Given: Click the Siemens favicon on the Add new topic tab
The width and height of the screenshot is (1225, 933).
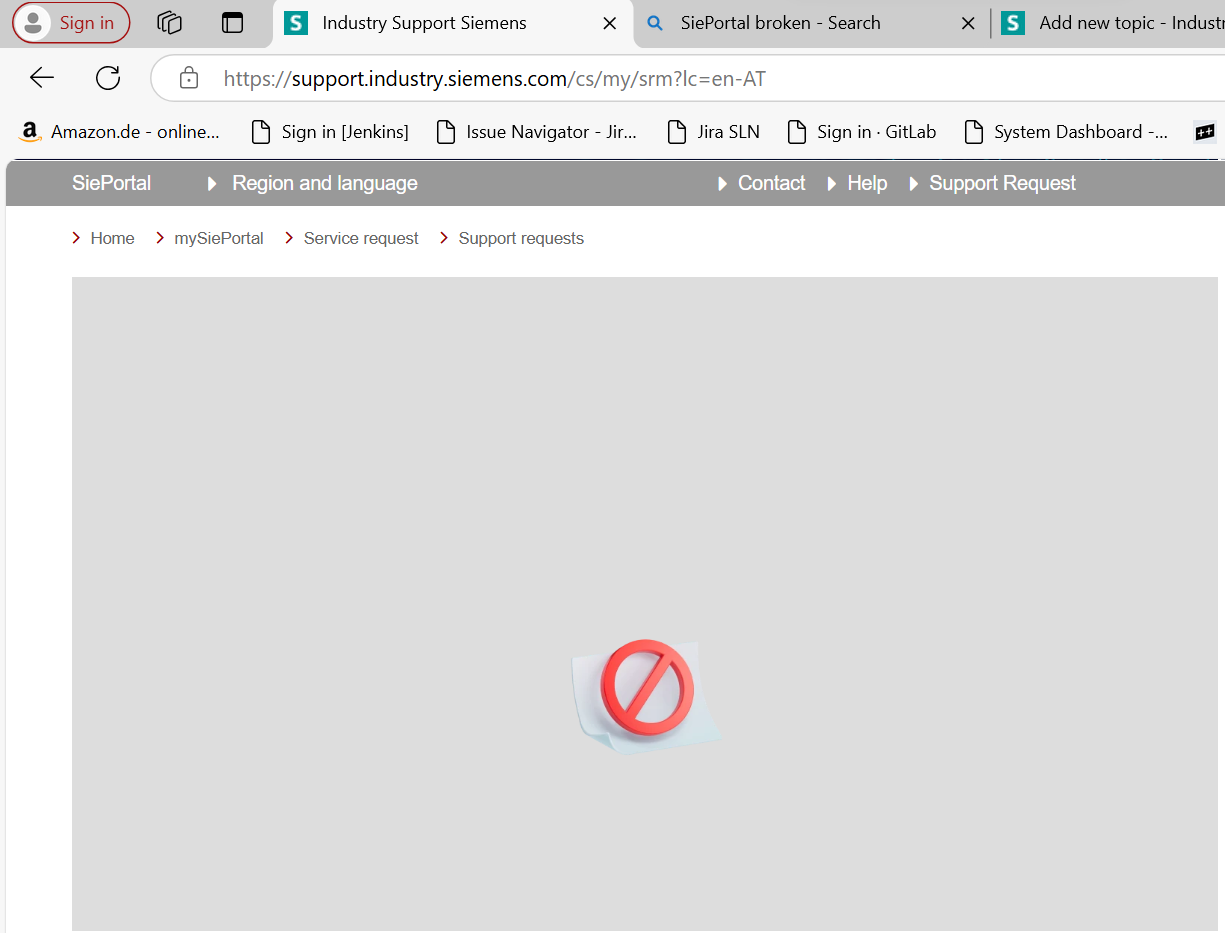Looking at the screenshot, I should 1013,23.
